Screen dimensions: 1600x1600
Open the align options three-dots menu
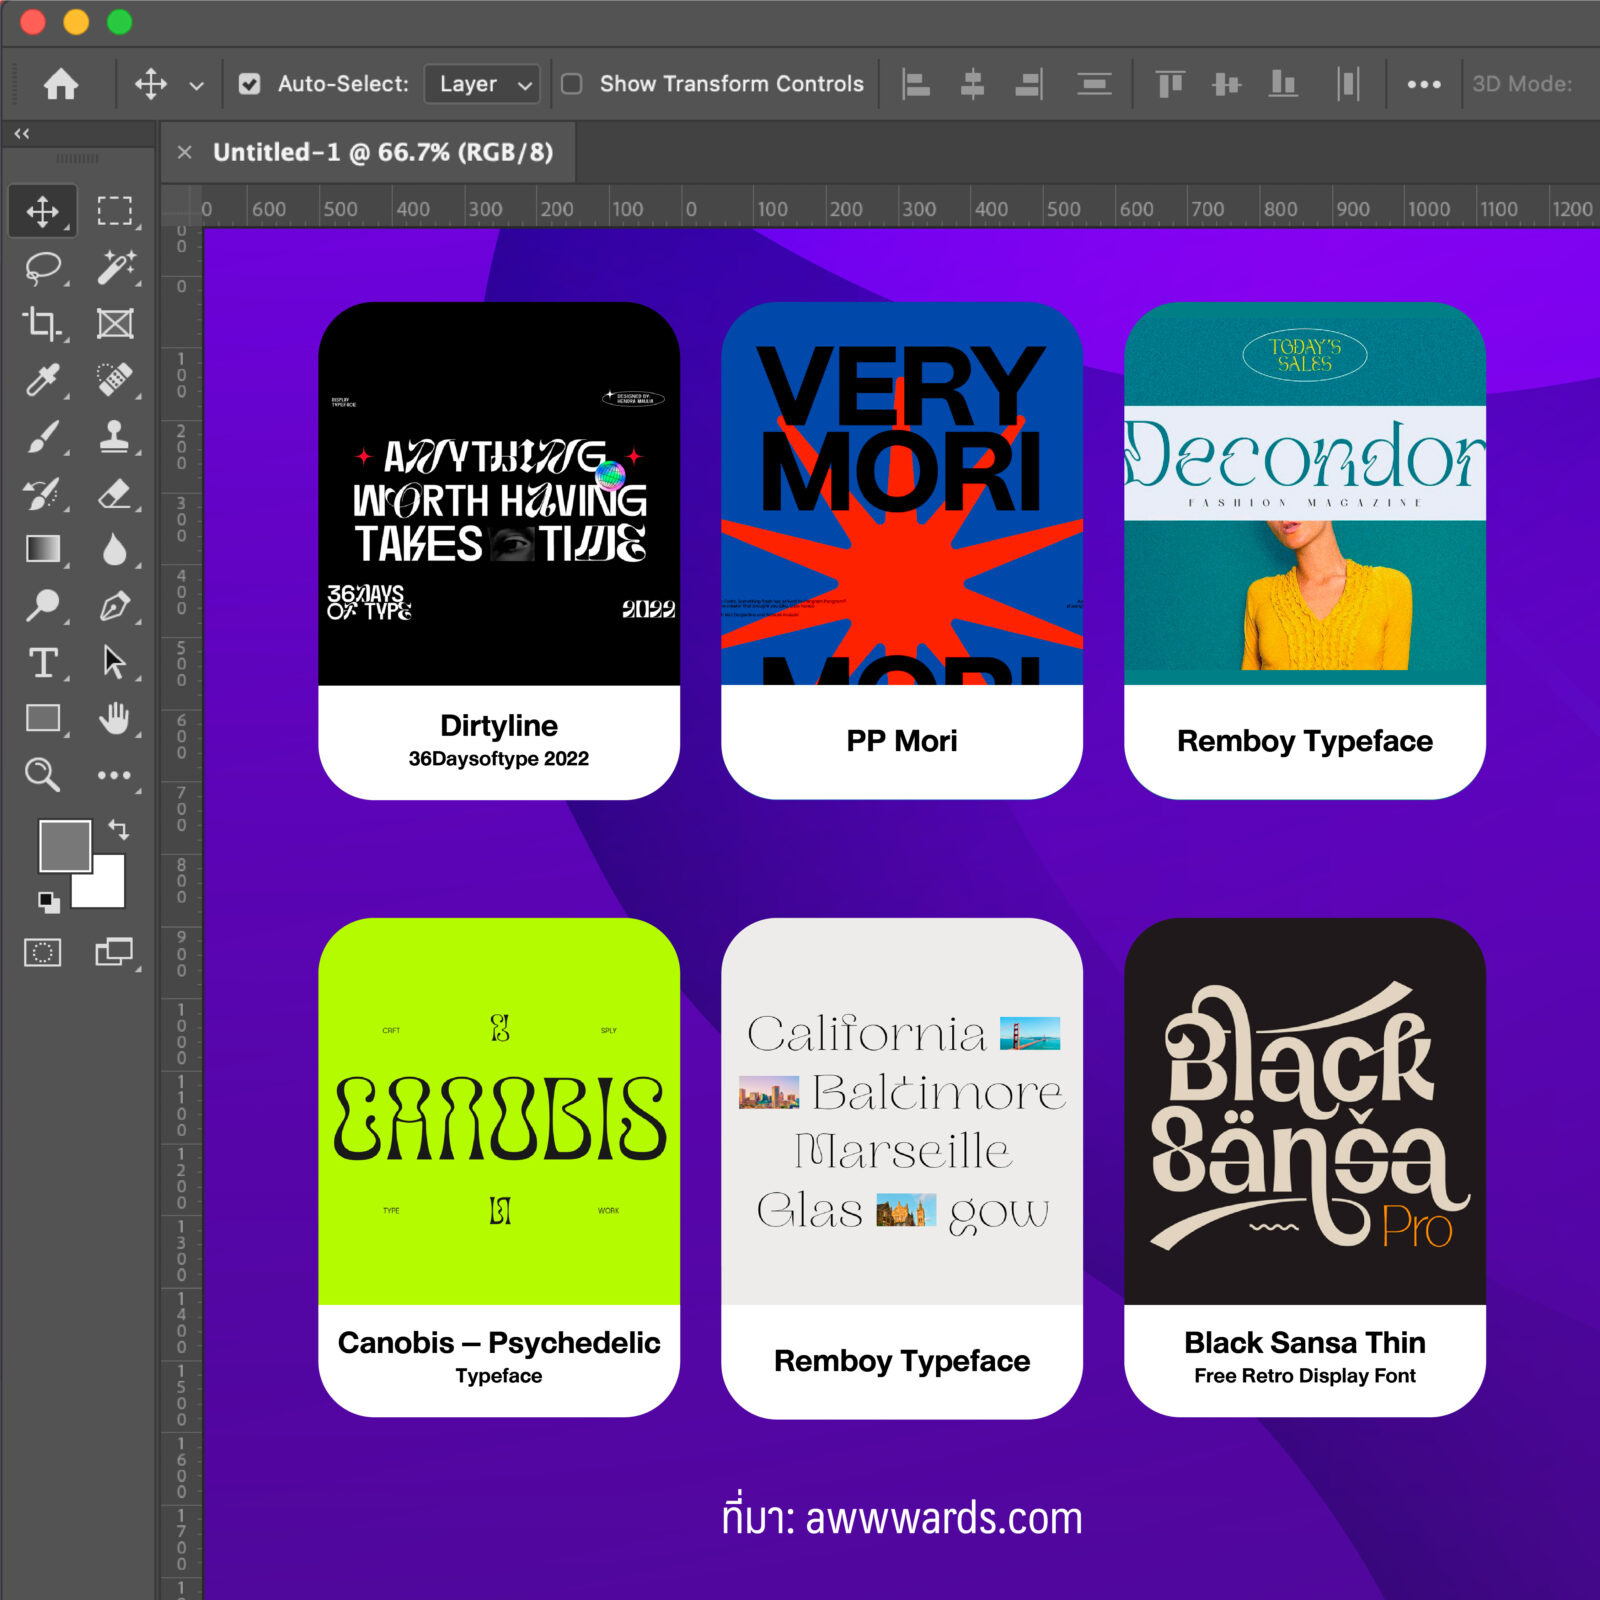point(1423,84)
